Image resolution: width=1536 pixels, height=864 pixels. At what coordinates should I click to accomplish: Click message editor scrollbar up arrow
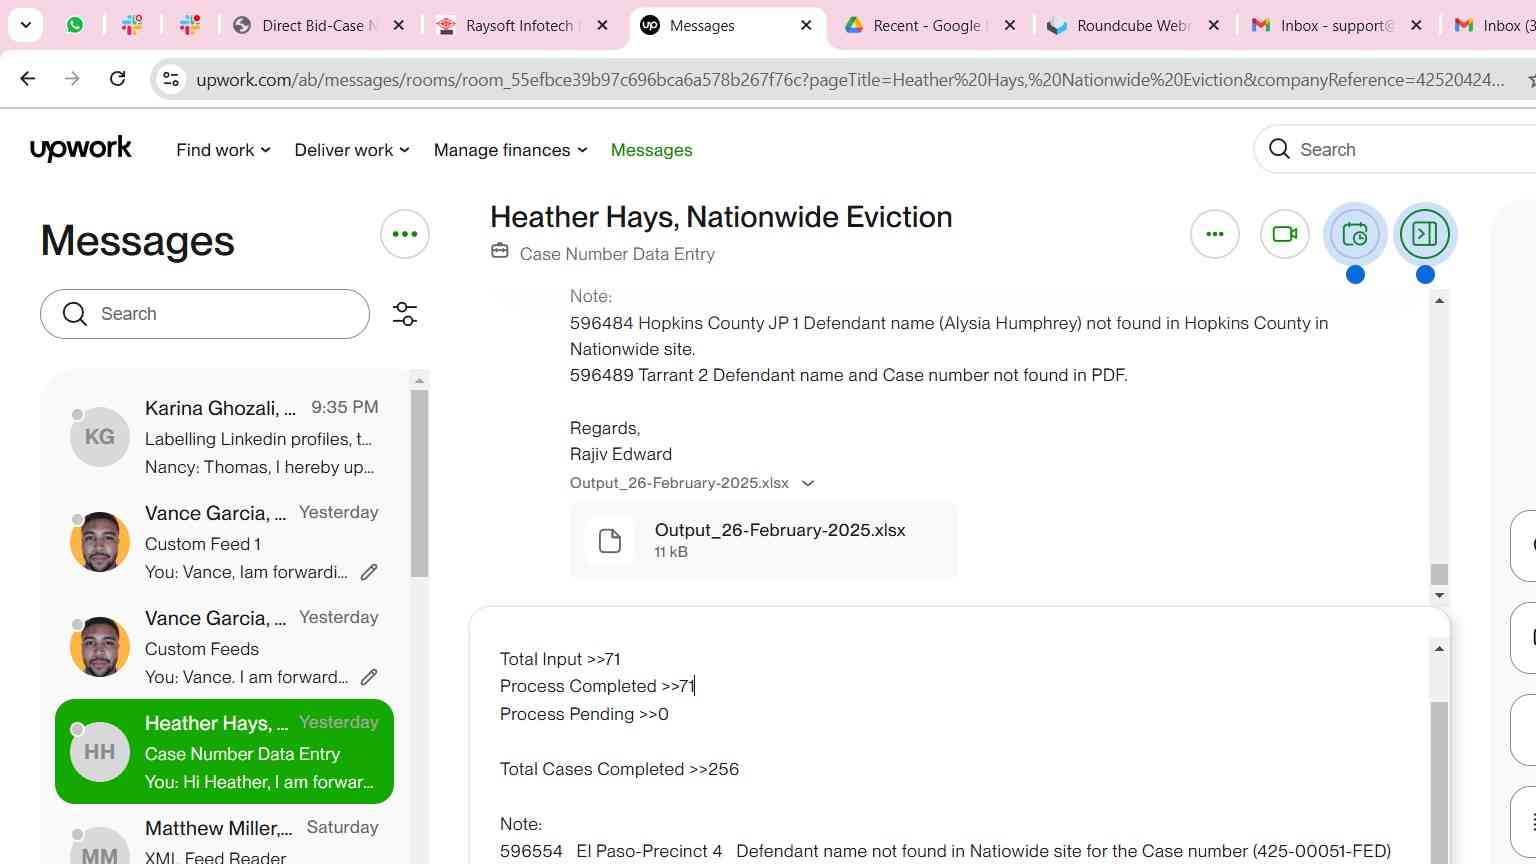tap(1439, 648)
